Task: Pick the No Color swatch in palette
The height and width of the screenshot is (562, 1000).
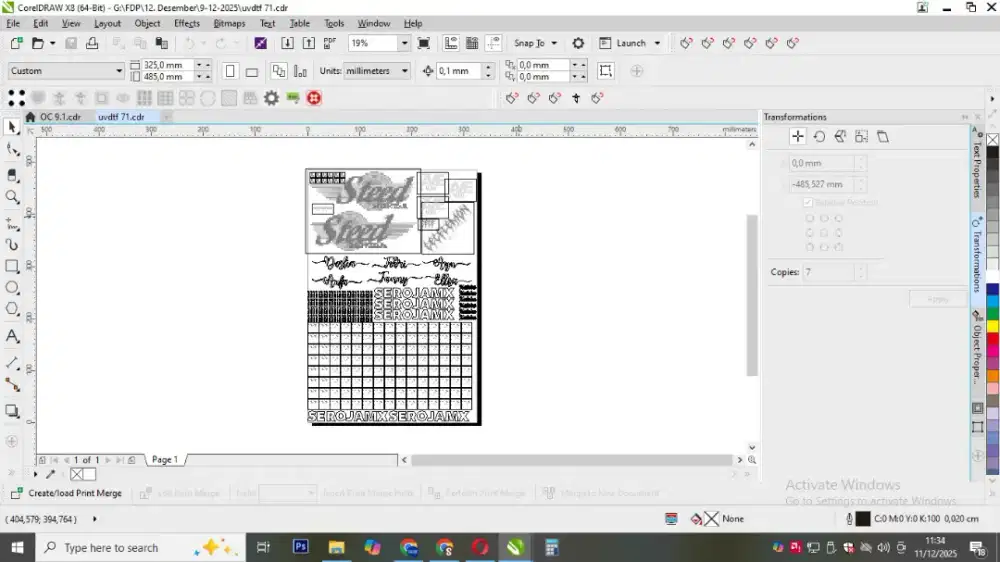Action: point(992,140)
